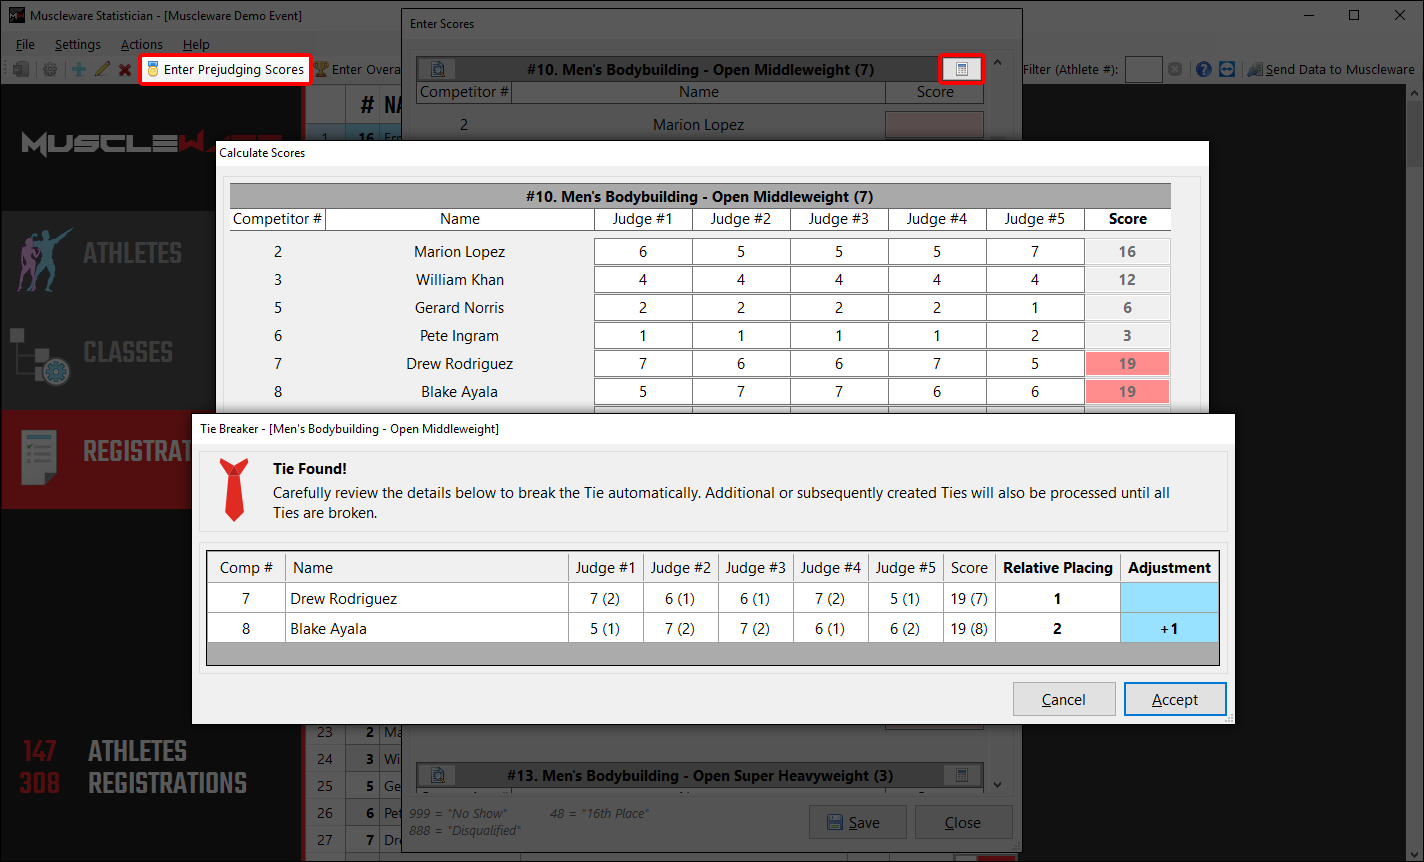Viewport: 1424px width, 862px height.
Task: Click the TeamViewer remote support icon
Action: [1227, 70]
